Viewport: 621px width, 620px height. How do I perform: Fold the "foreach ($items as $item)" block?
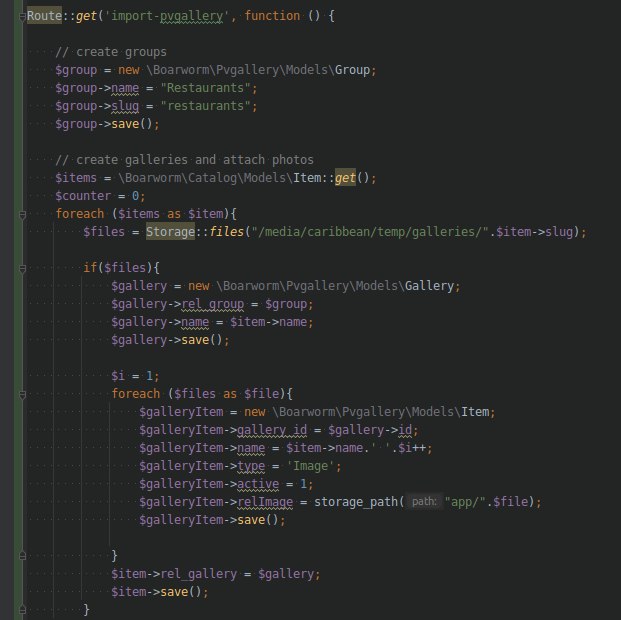[x=23, y=215]
